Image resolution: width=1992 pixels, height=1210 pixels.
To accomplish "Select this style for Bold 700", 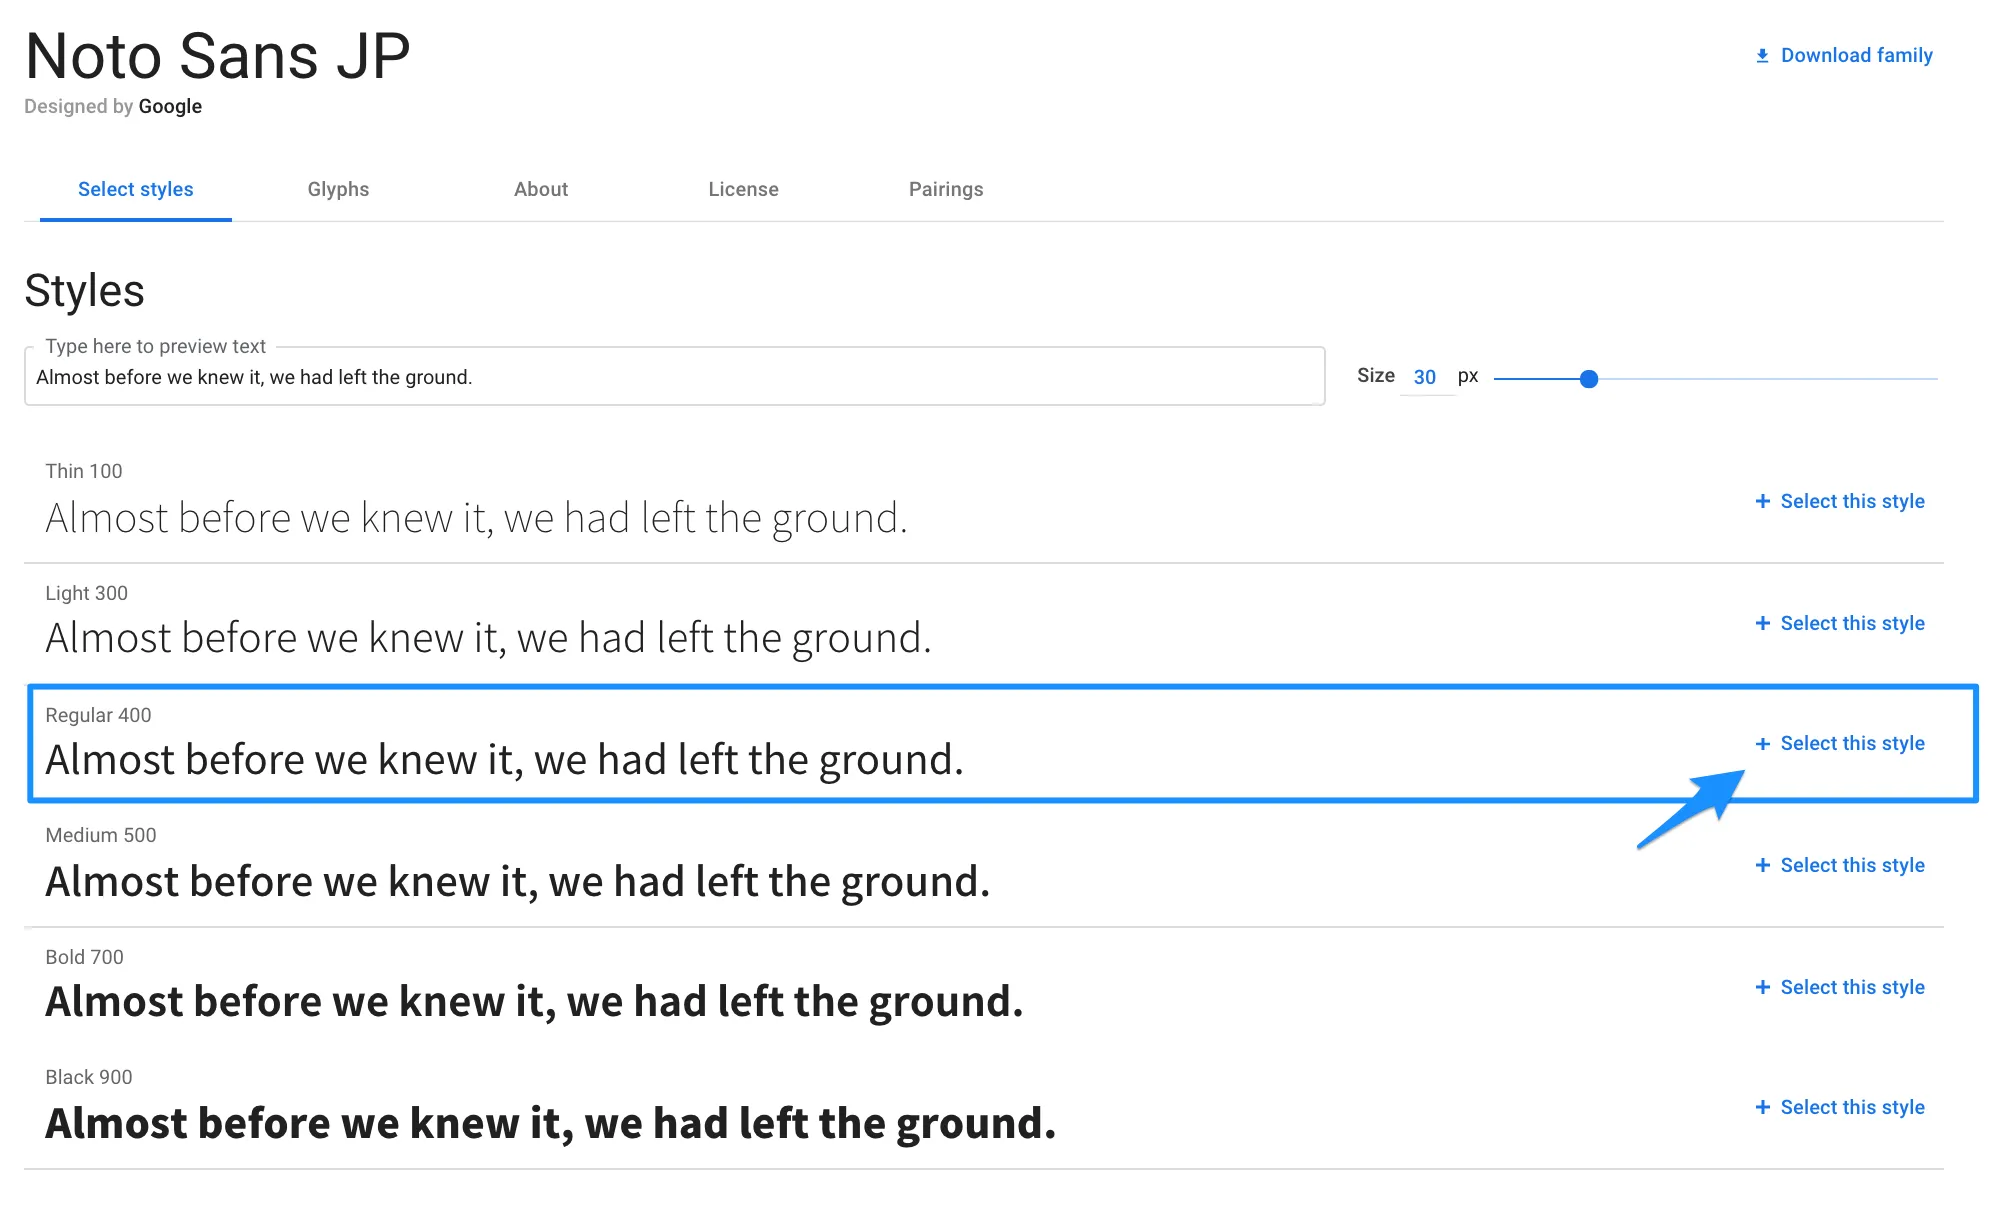I will point(1852,987).
